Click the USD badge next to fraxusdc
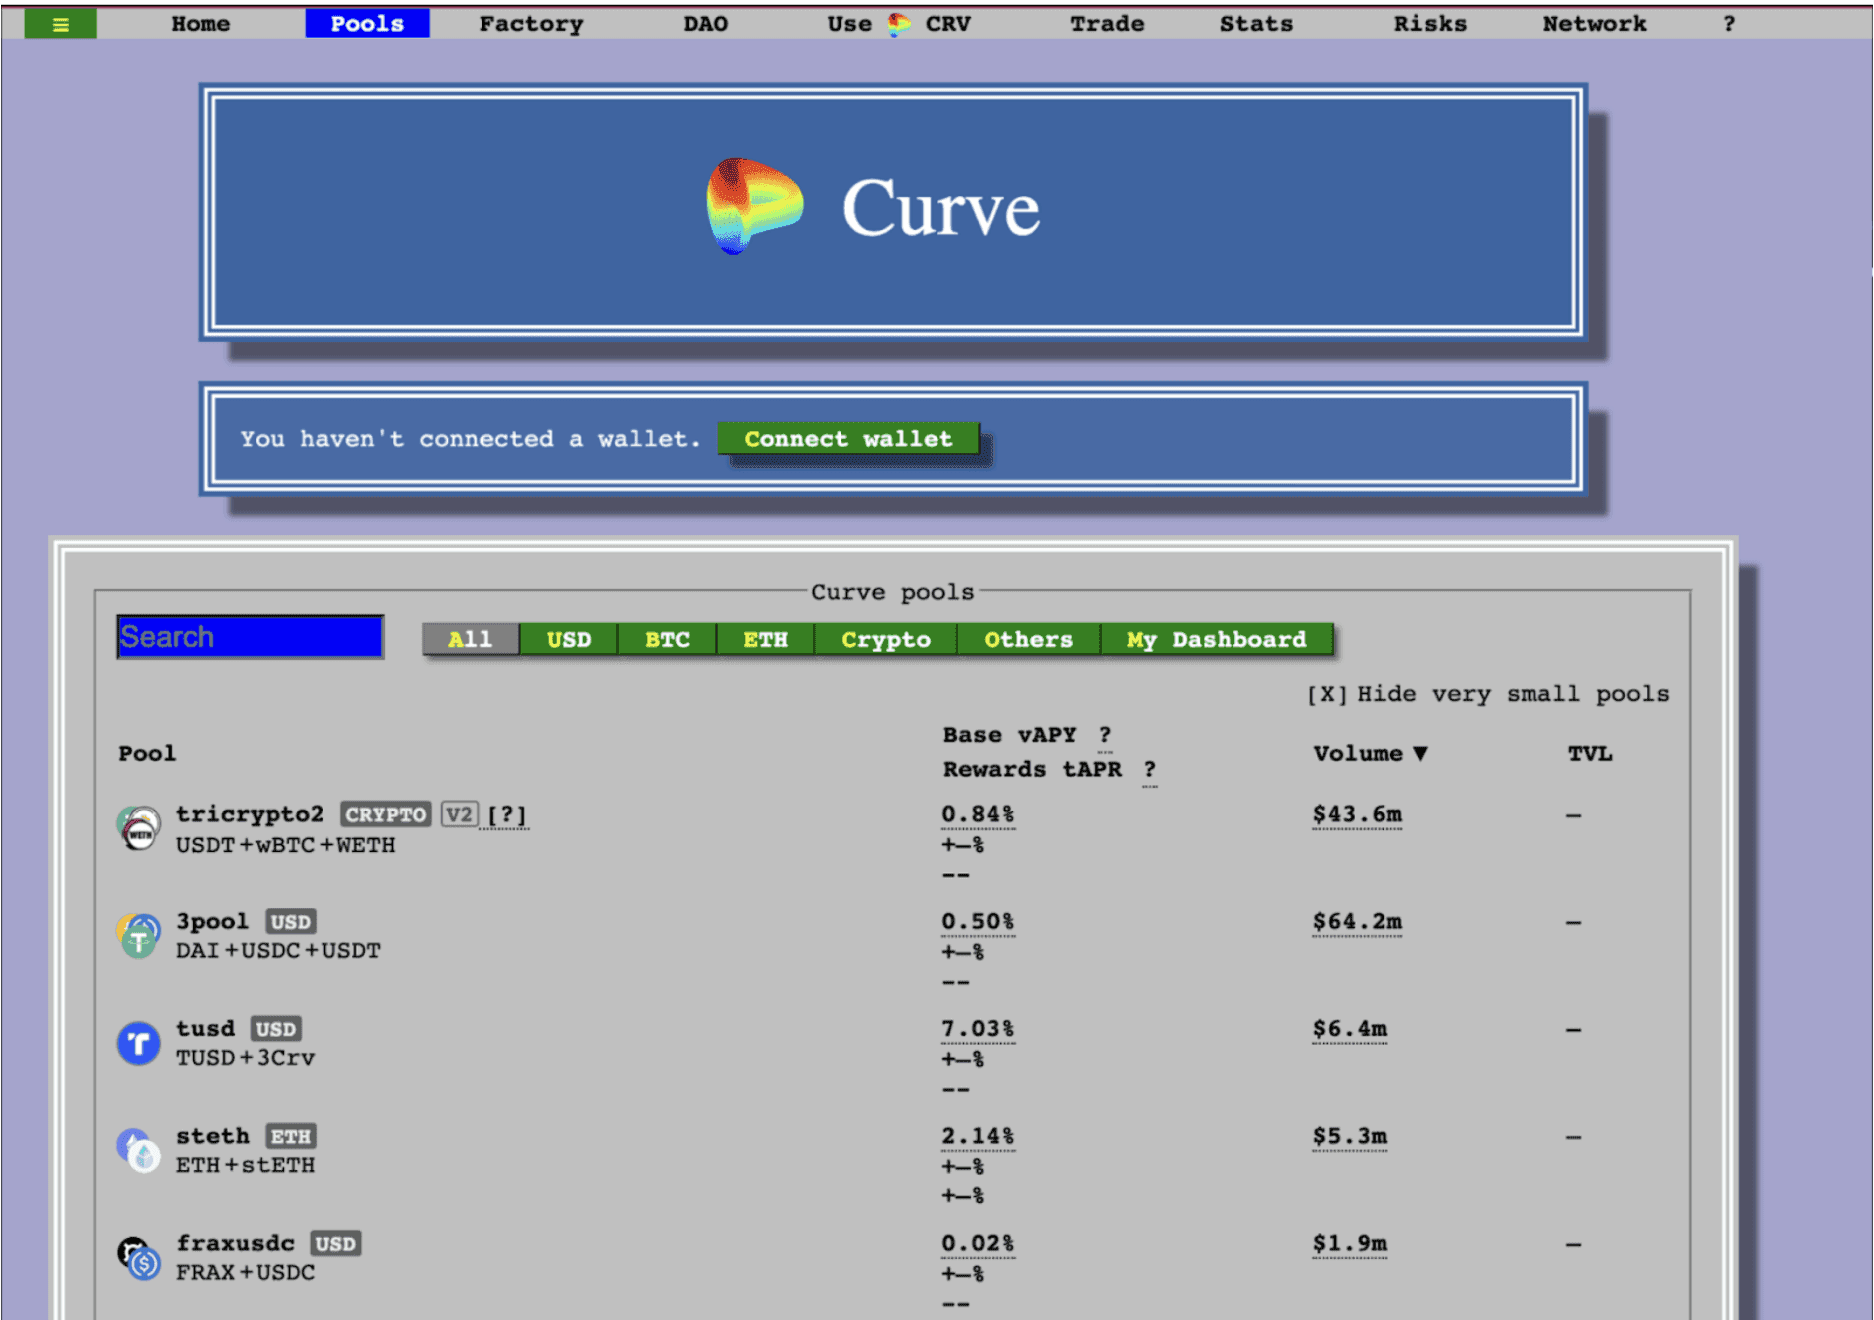Image resolution: width=1874 pixels, height=1320 pixels. [335, 1243]
